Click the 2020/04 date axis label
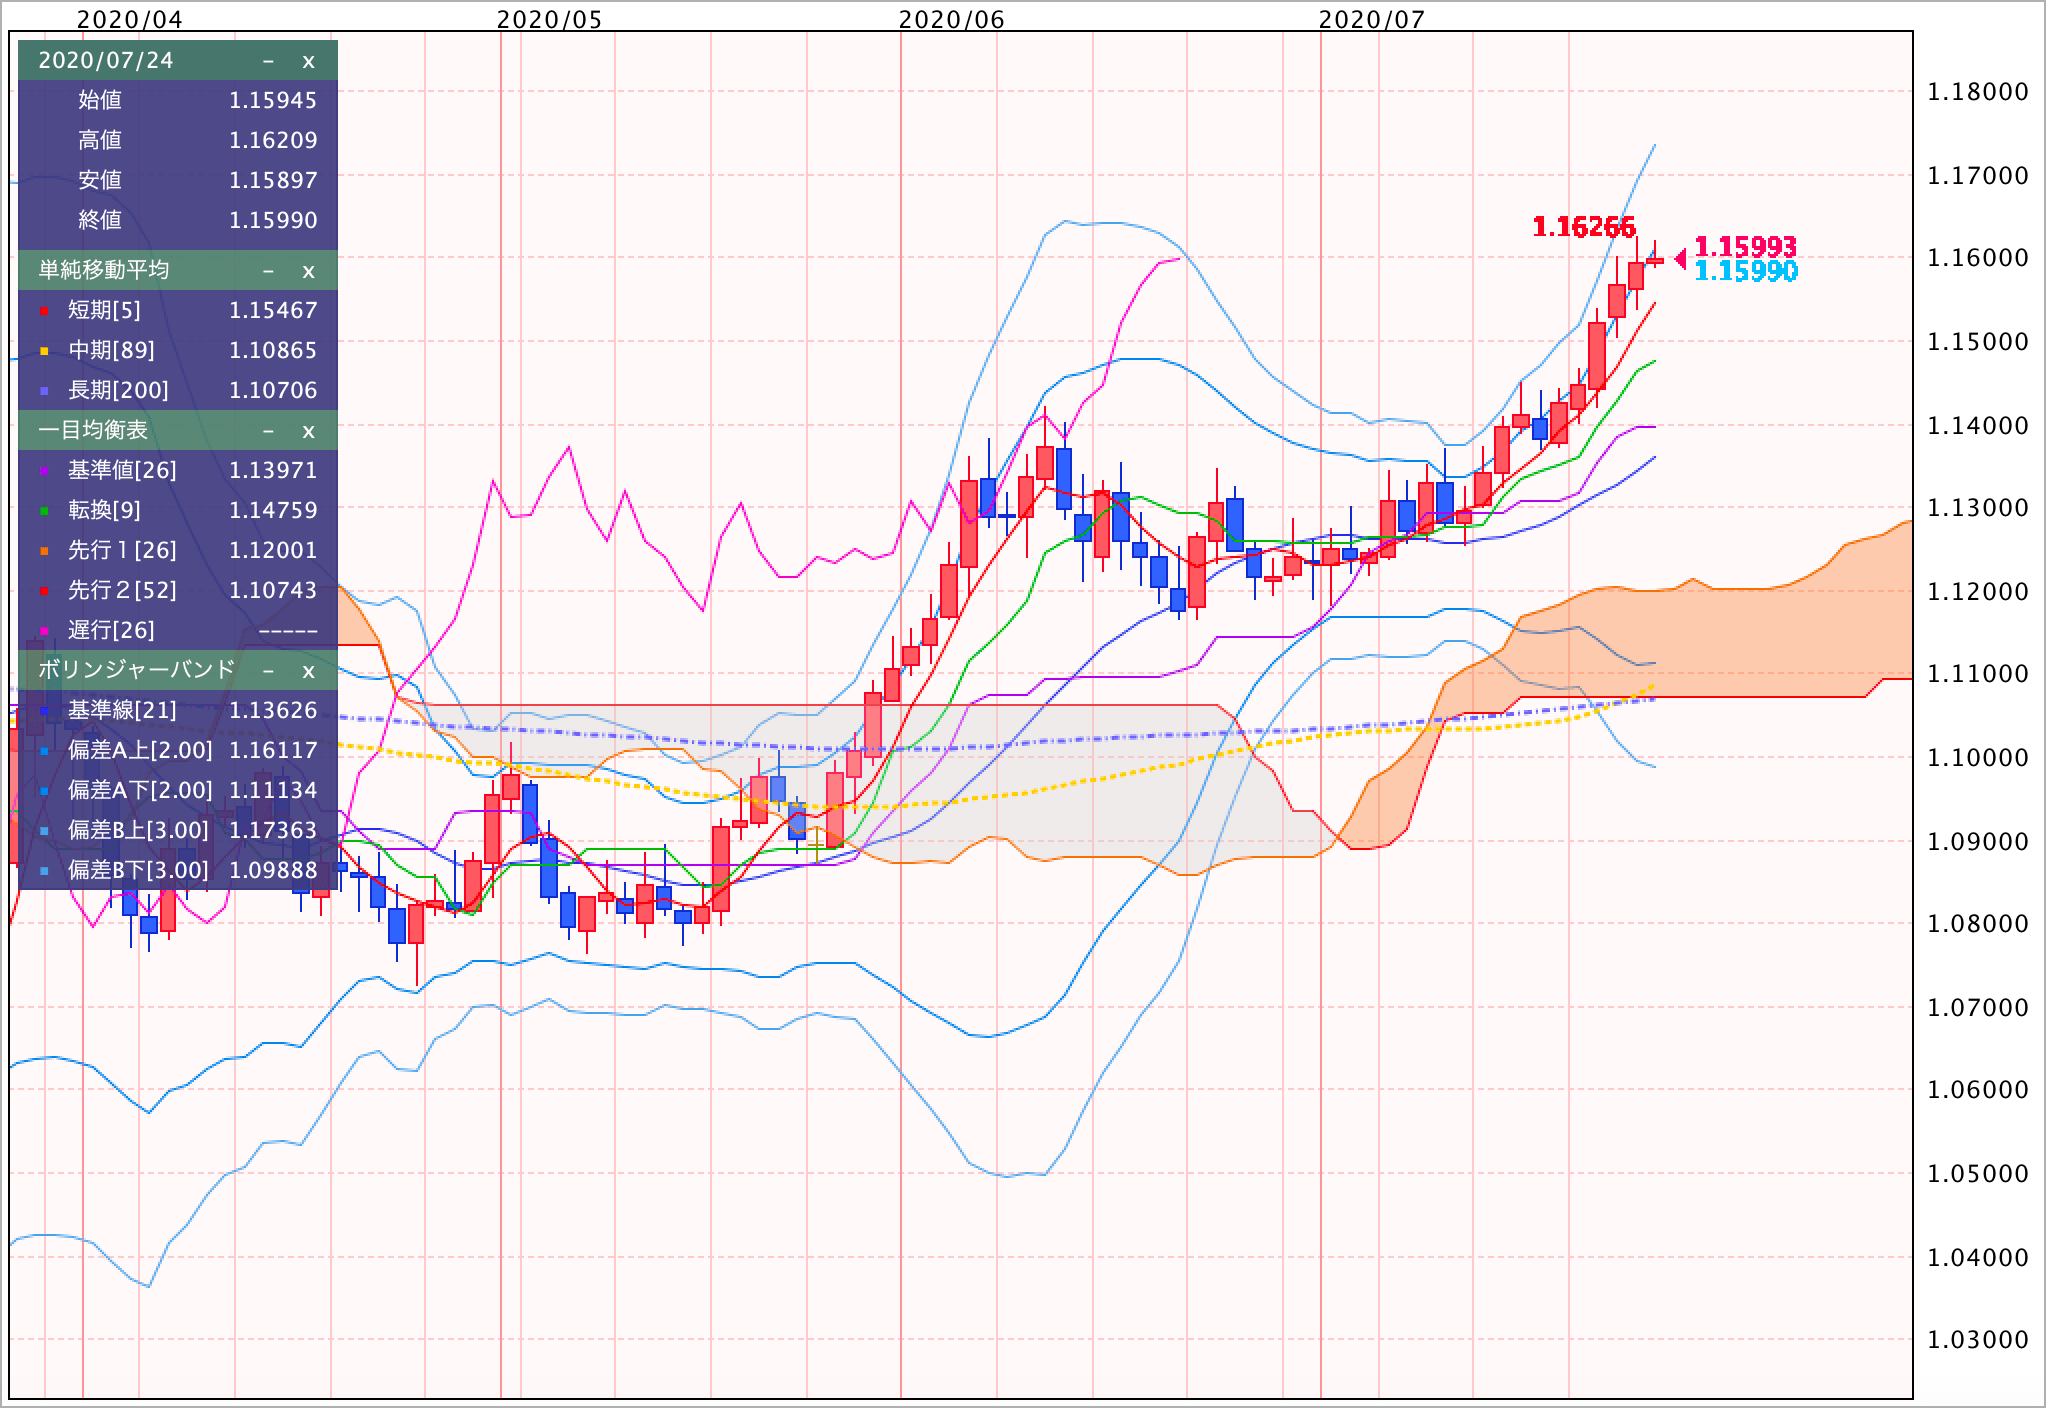Viewport: 2046px width, 1408px height. point(130,19)
